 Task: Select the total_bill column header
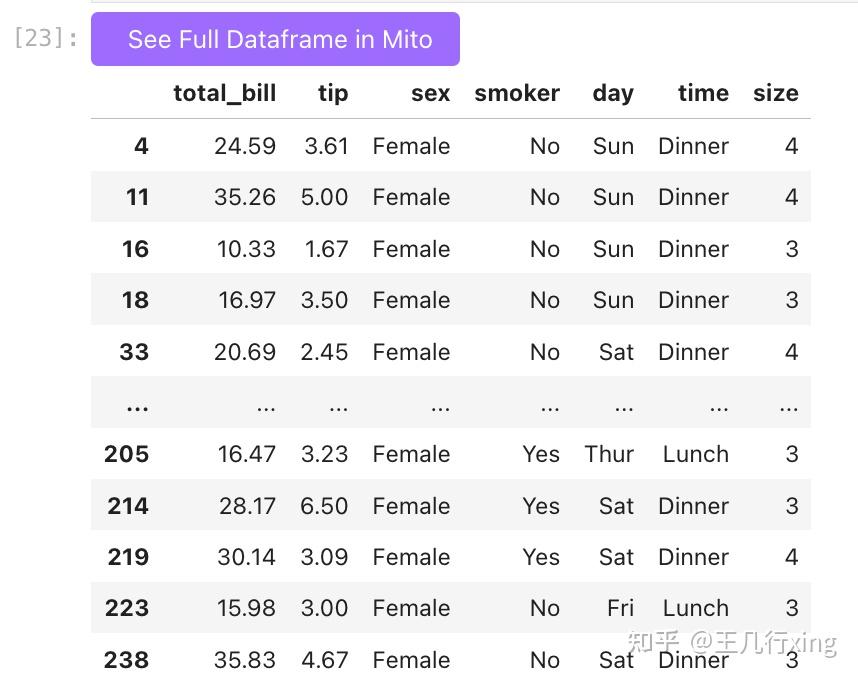[x=225, y=93]
